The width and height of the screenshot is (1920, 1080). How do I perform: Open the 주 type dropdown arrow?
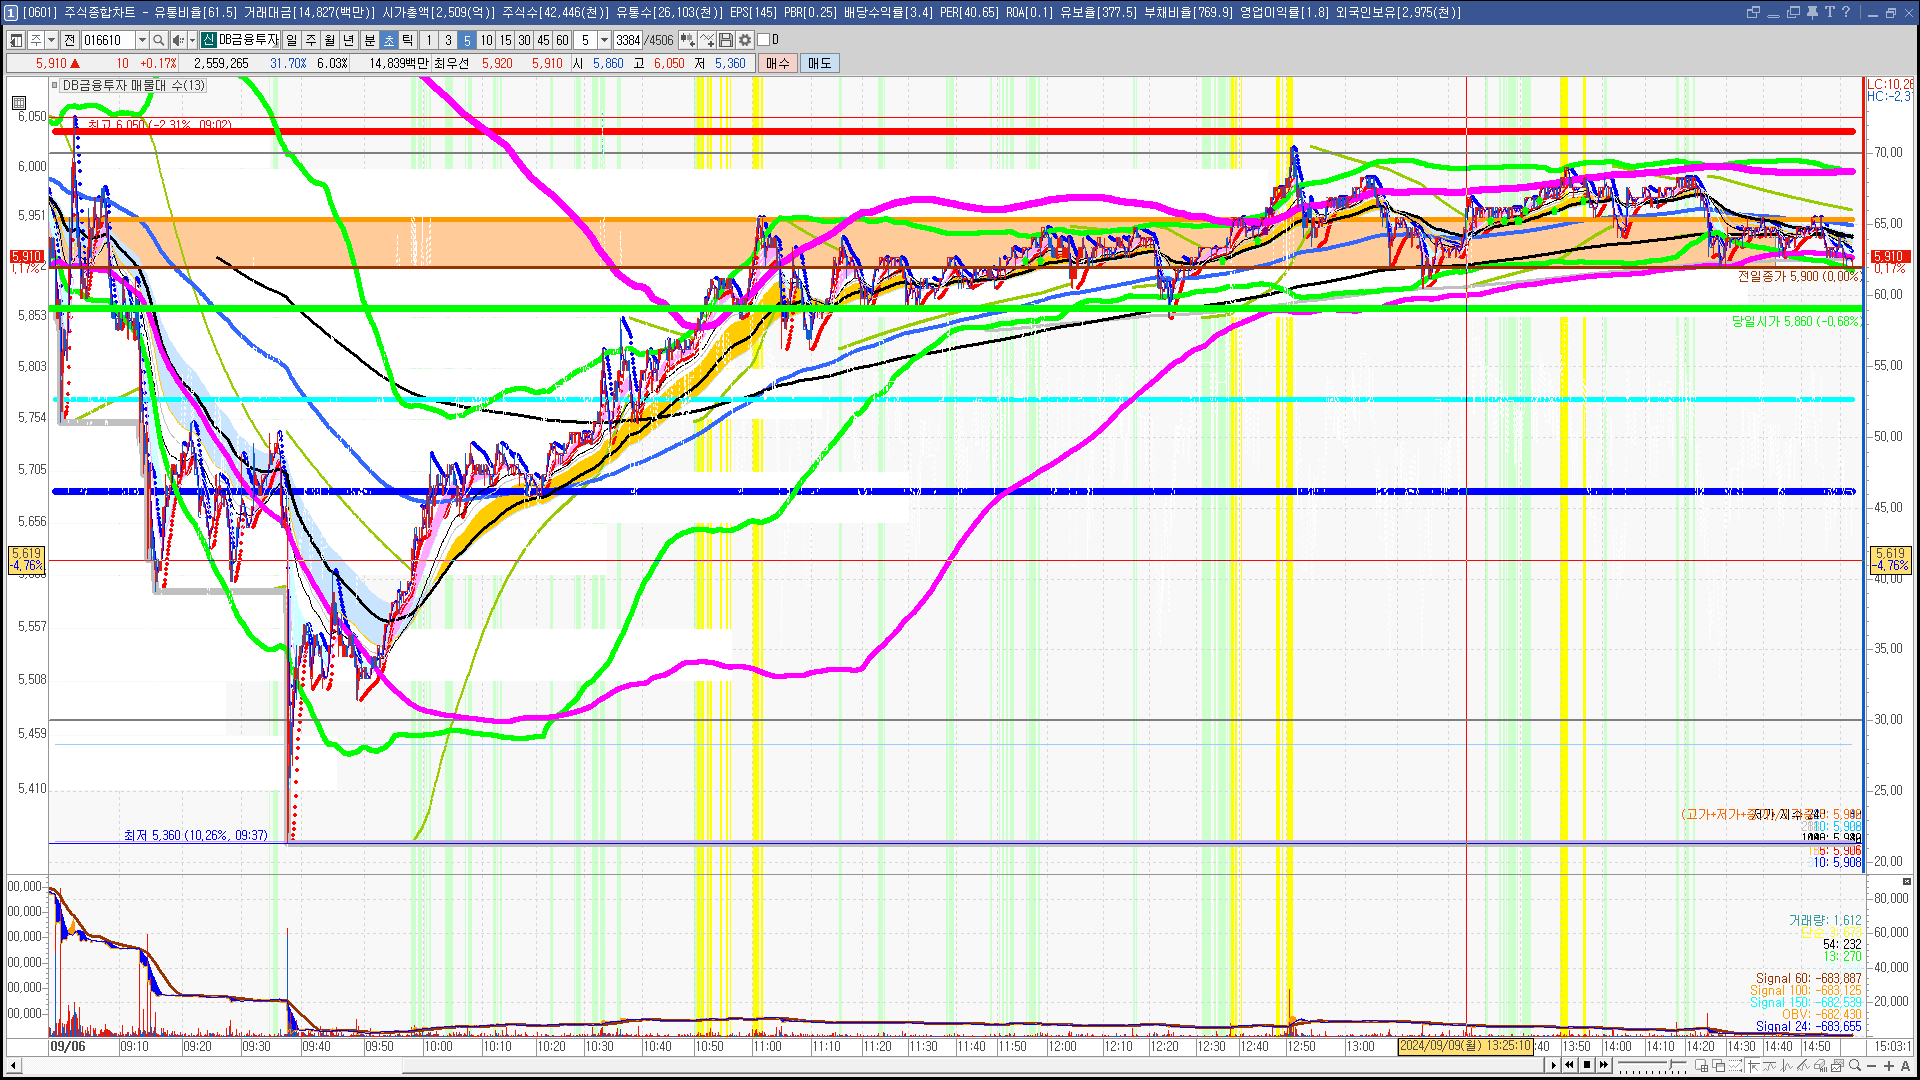point(51,40)
